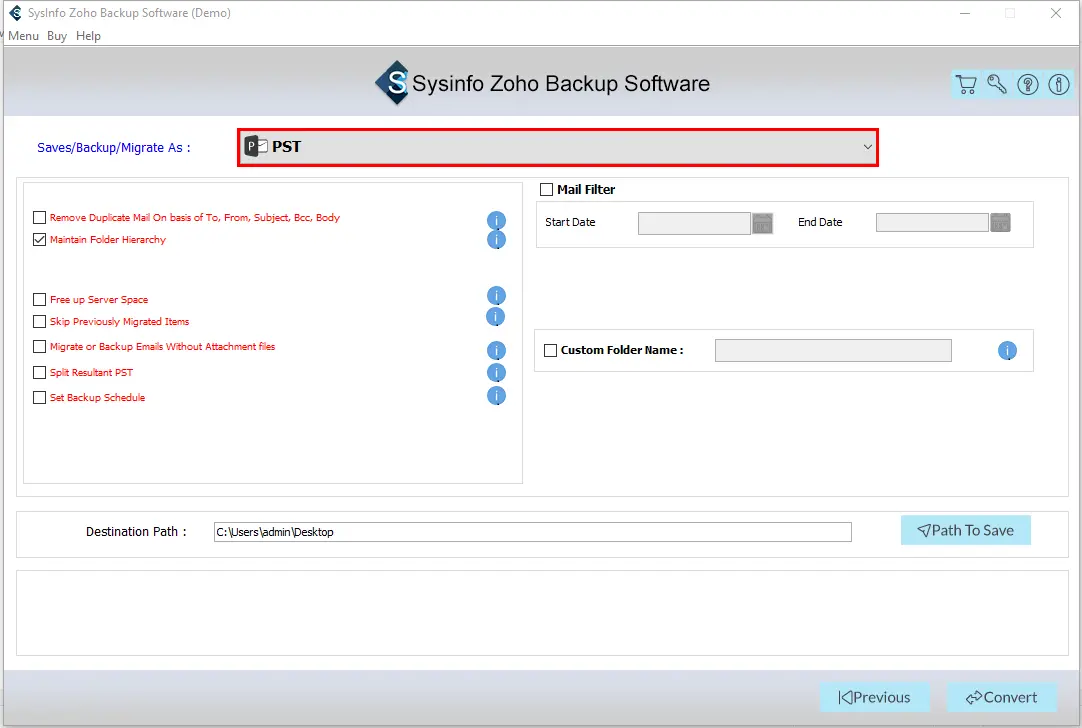Click the Custom Folder Name text field
The image size is (1082, 728).
pyautogui.click(x=833, y=351)
